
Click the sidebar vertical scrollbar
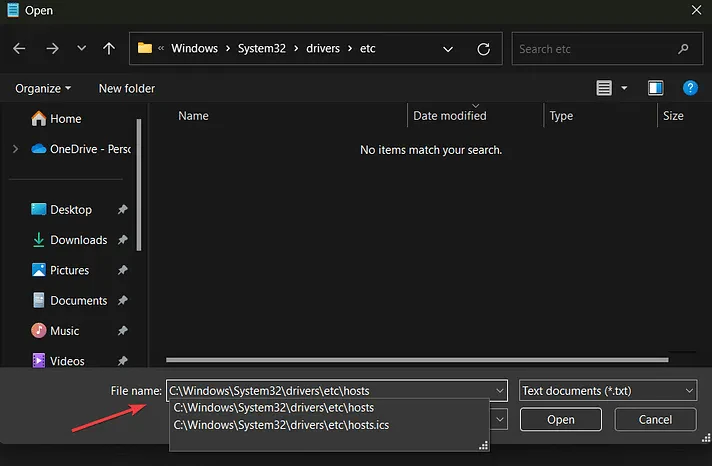pos(139,185)
